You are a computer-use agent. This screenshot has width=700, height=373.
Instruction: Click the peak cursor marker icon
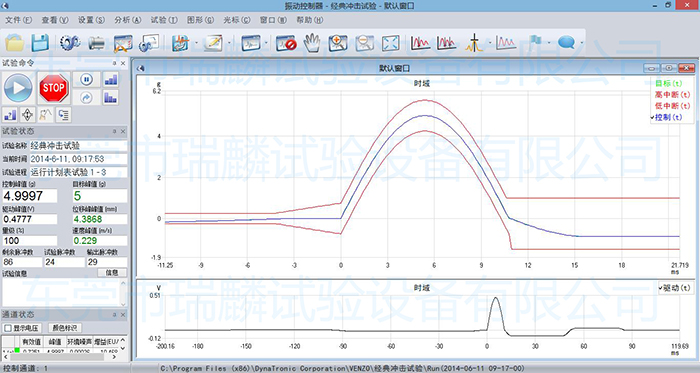click(474, 43)
